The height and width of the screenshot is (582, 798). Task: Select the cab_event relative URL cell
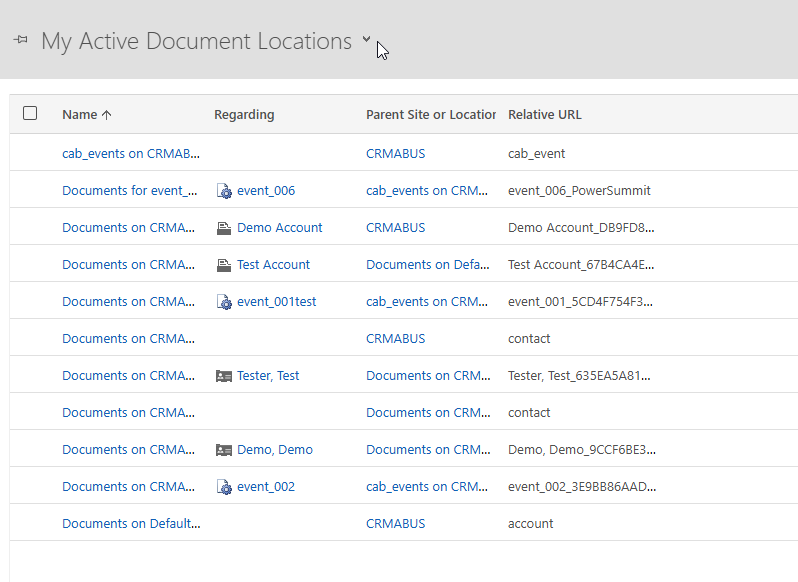coord(536,154)
